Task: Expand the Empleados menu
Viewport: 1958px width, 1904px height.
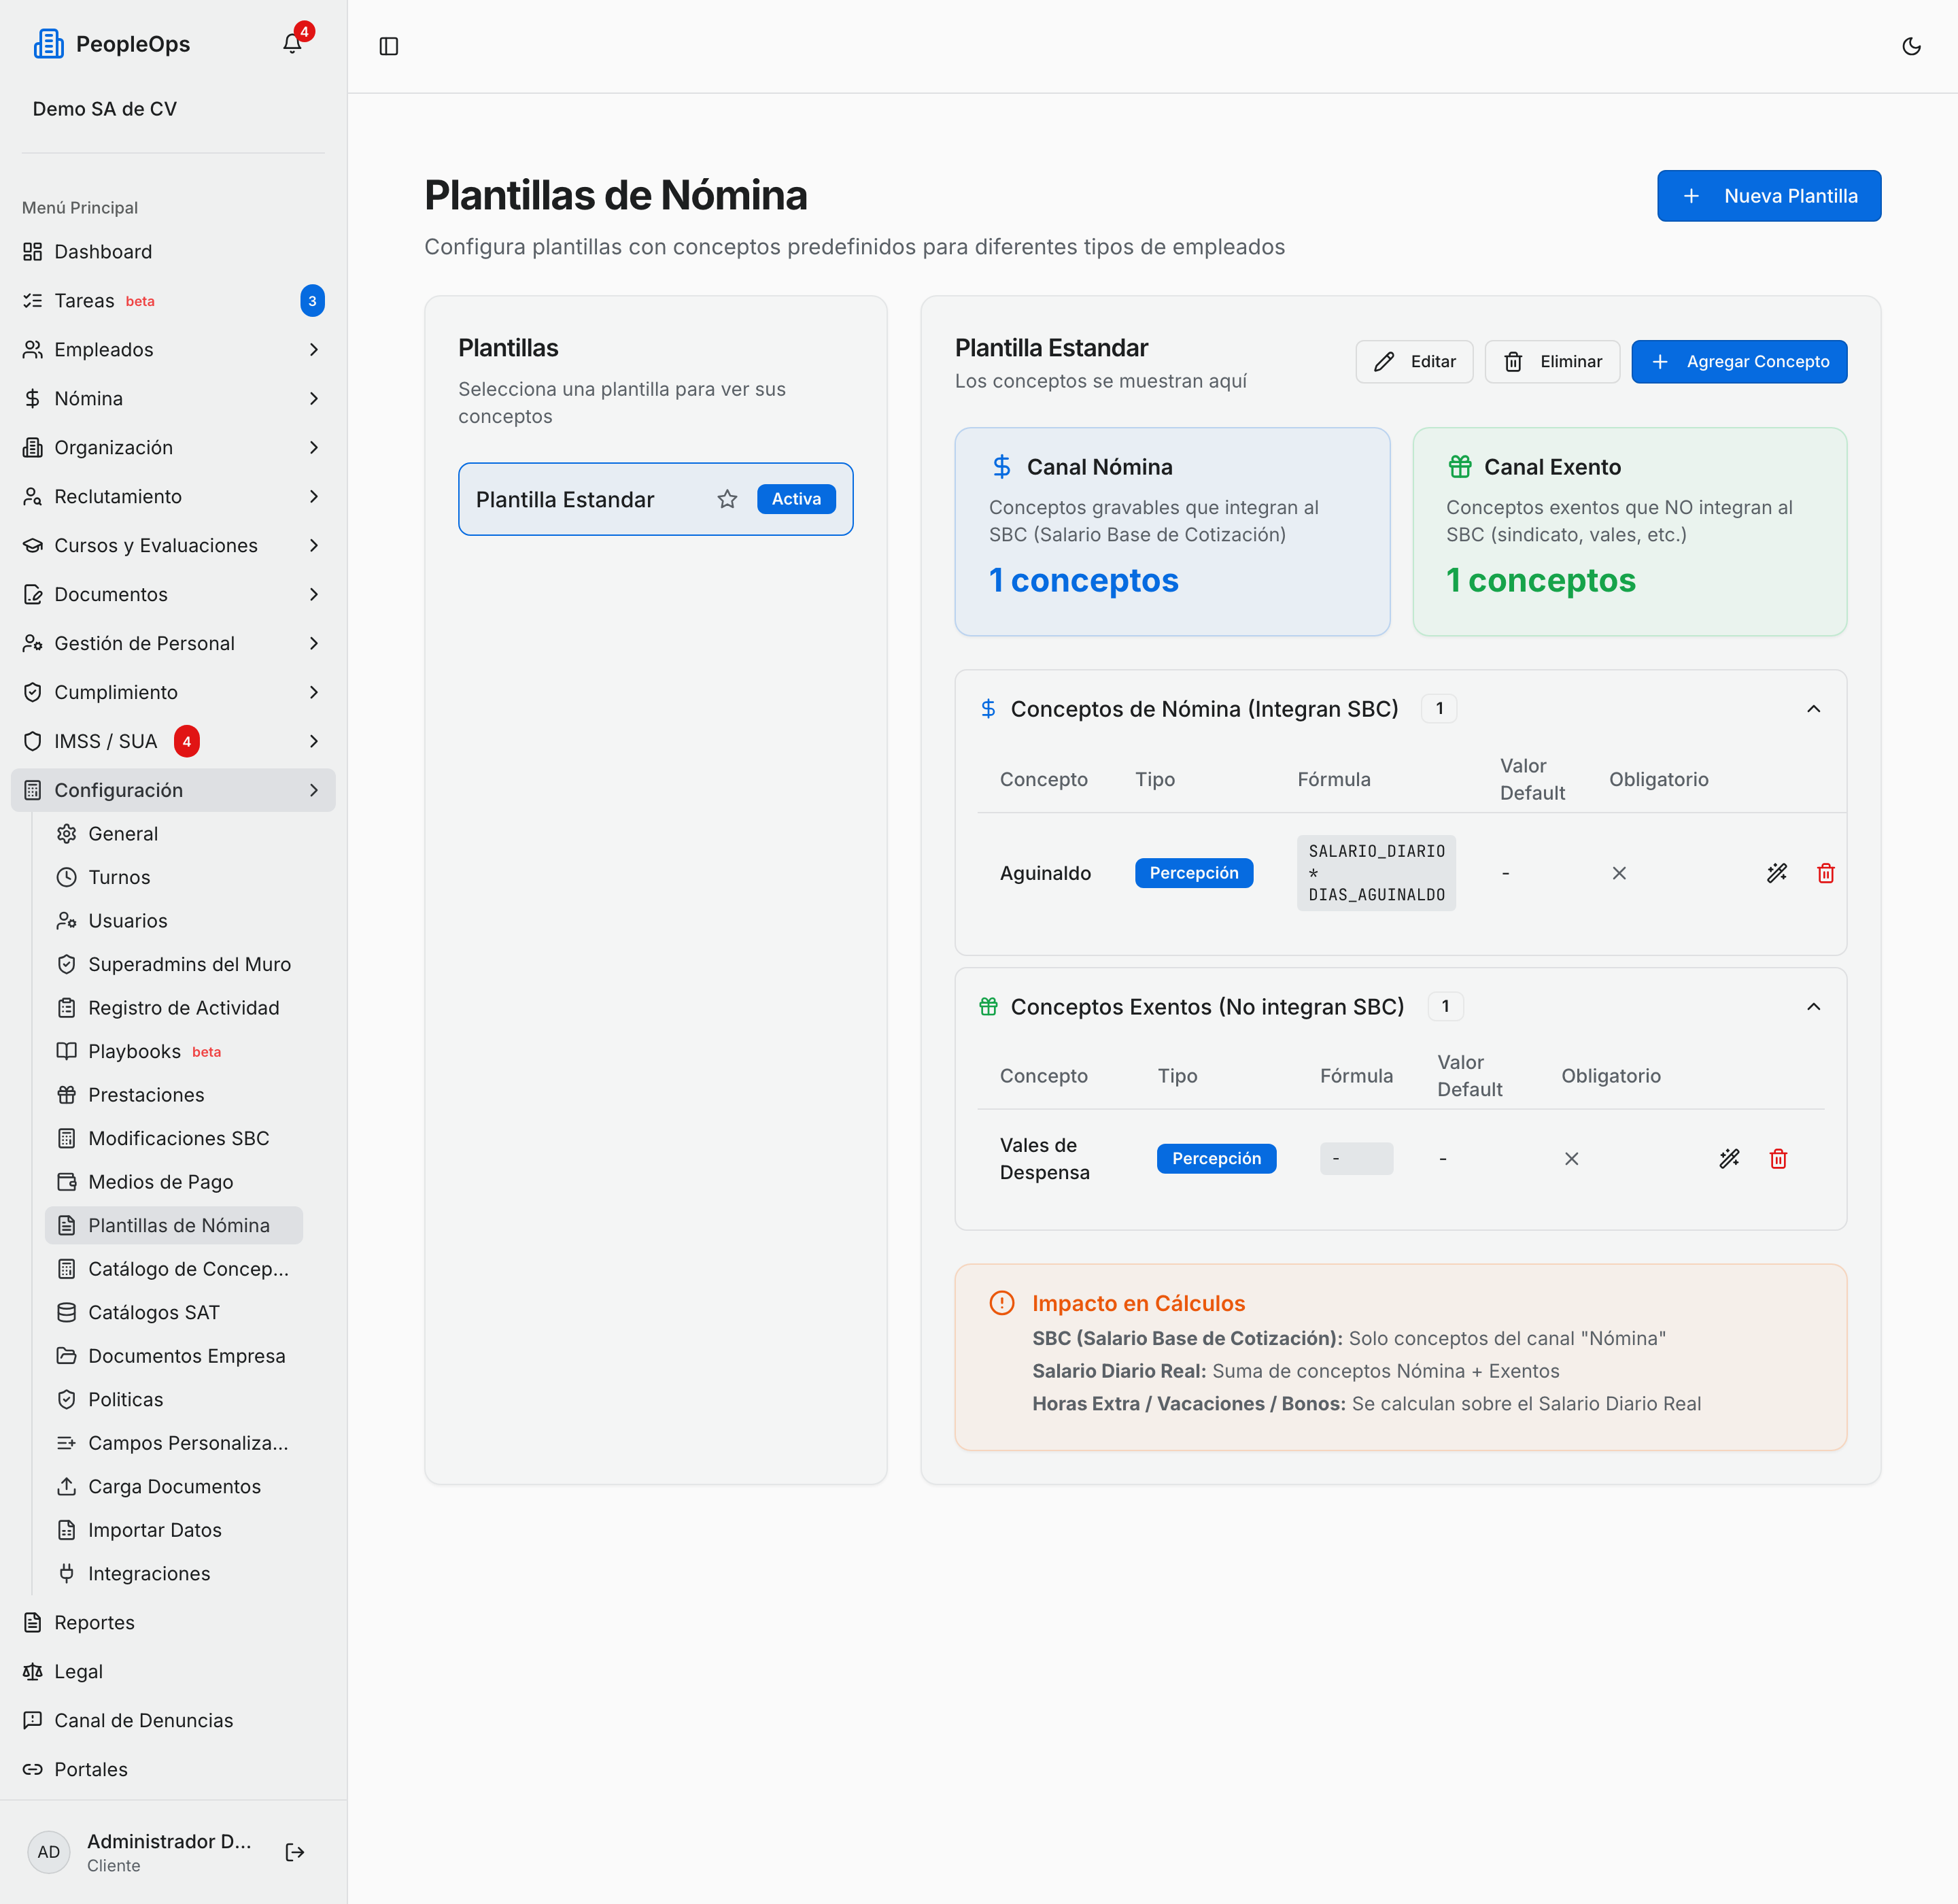Action: click(x=173, y=349)
